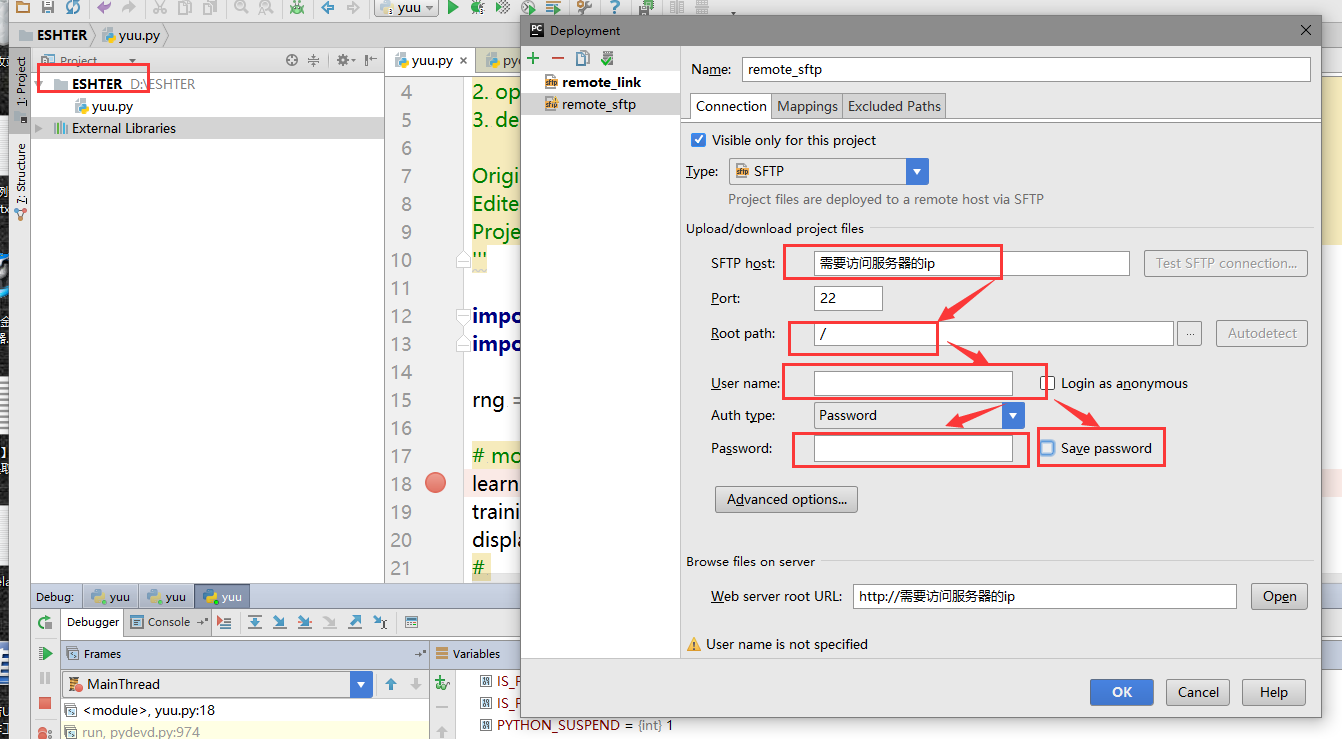Click the Open button beside Web server root URL
The image size is (1342, 739).
[x=1279, y=596]
